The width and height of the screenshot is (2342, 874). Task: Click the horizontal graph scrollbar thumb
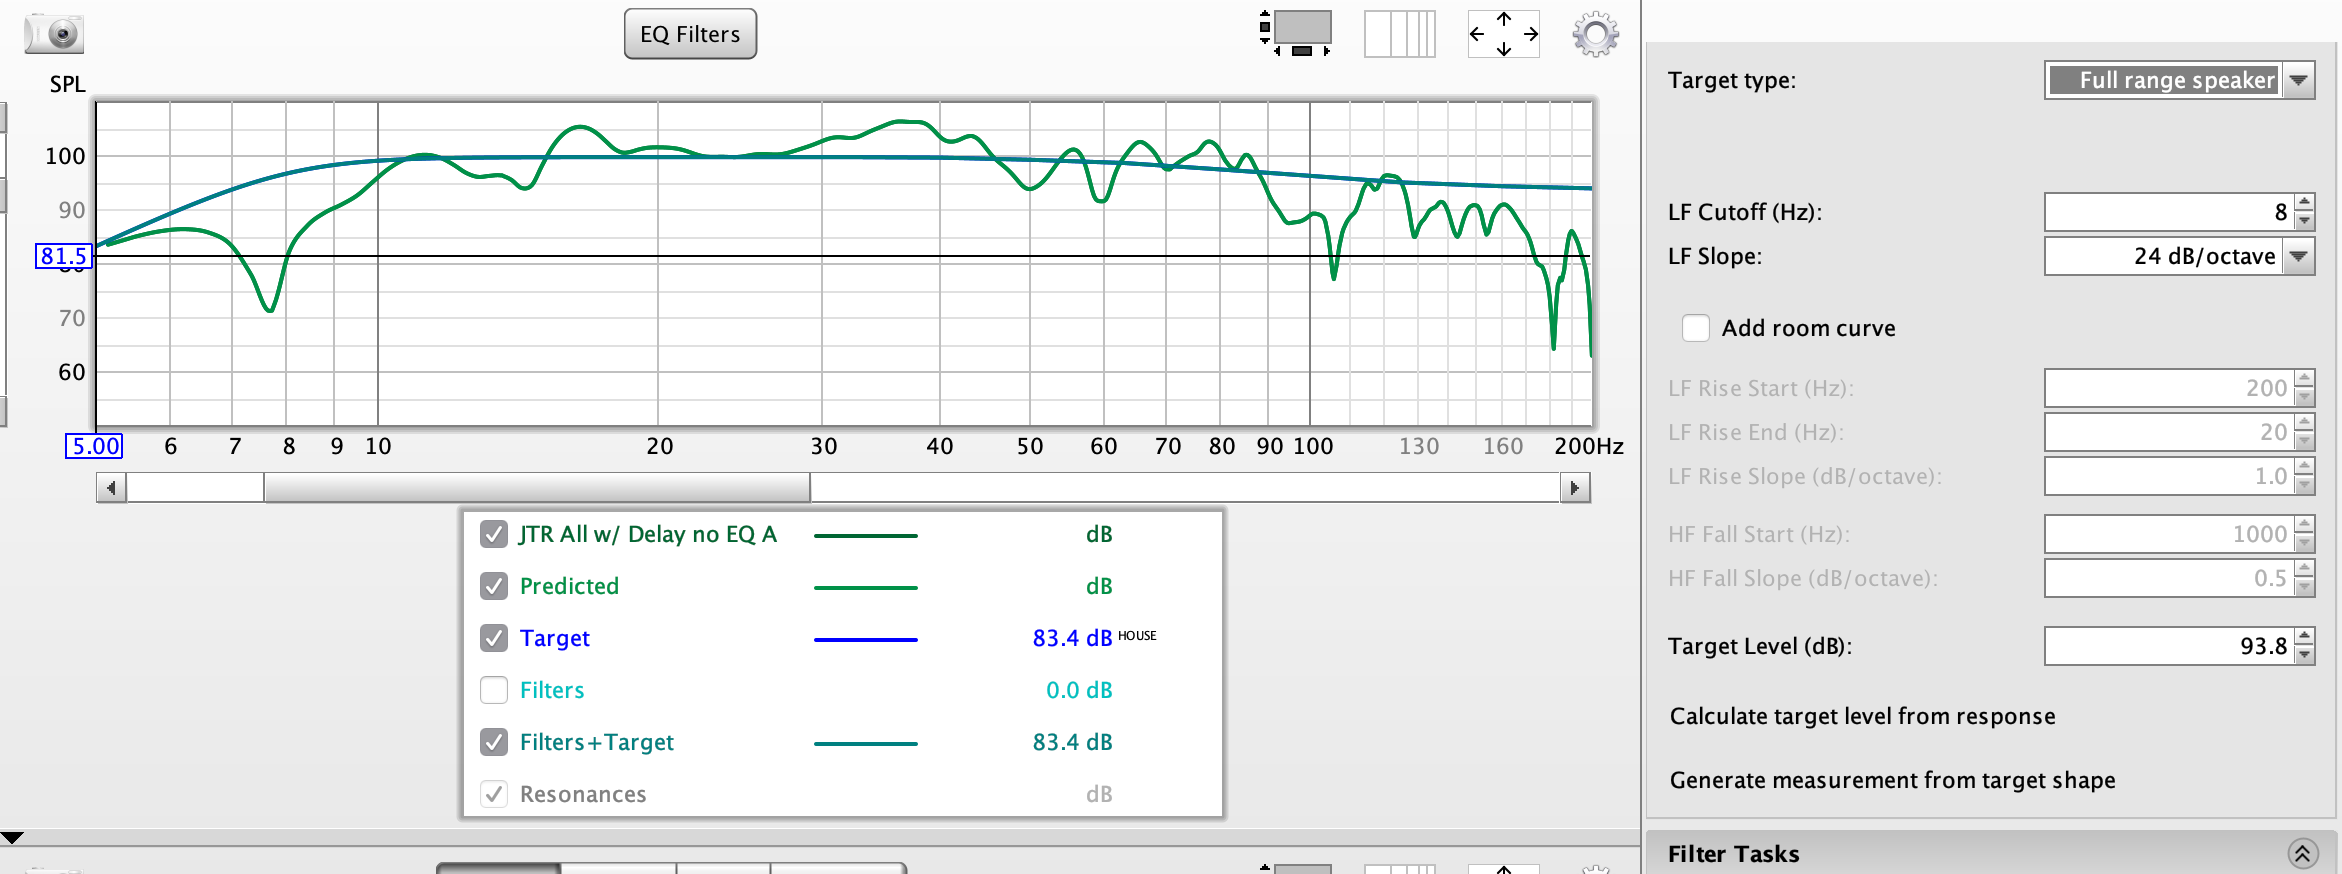point(537,488)
